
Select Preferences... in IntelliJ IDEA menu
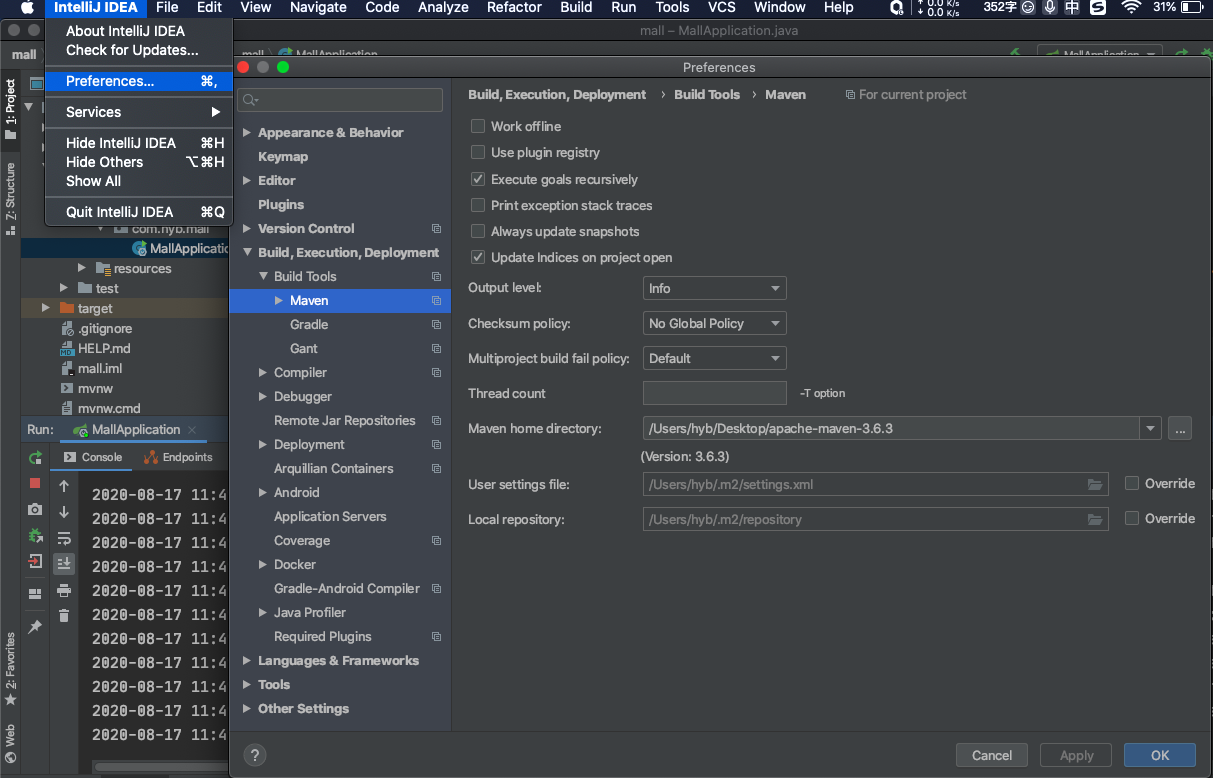[139, 81]
